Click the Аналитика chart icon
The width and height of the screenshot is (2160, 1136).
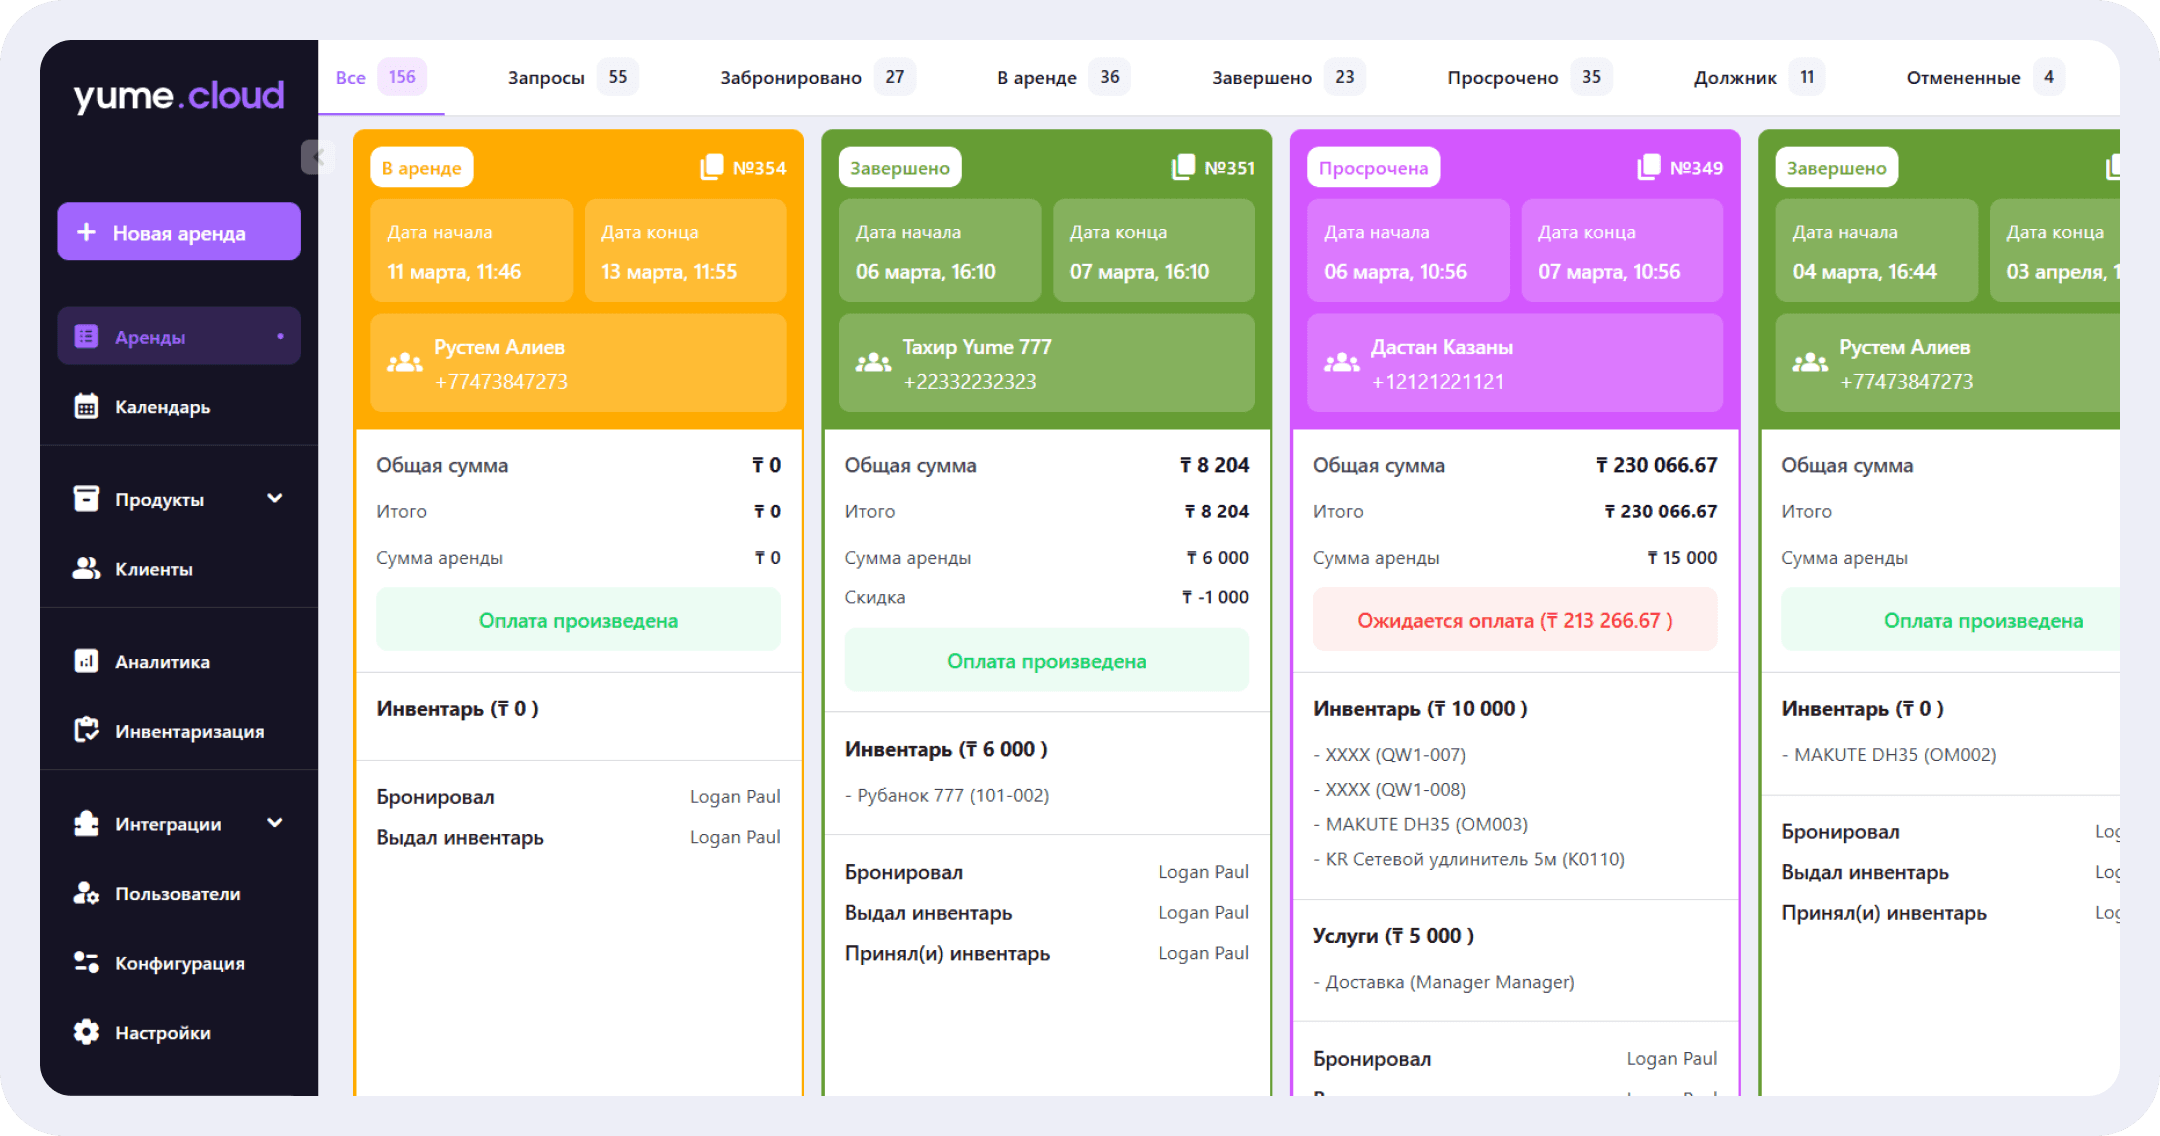click(x=86, y=661)
